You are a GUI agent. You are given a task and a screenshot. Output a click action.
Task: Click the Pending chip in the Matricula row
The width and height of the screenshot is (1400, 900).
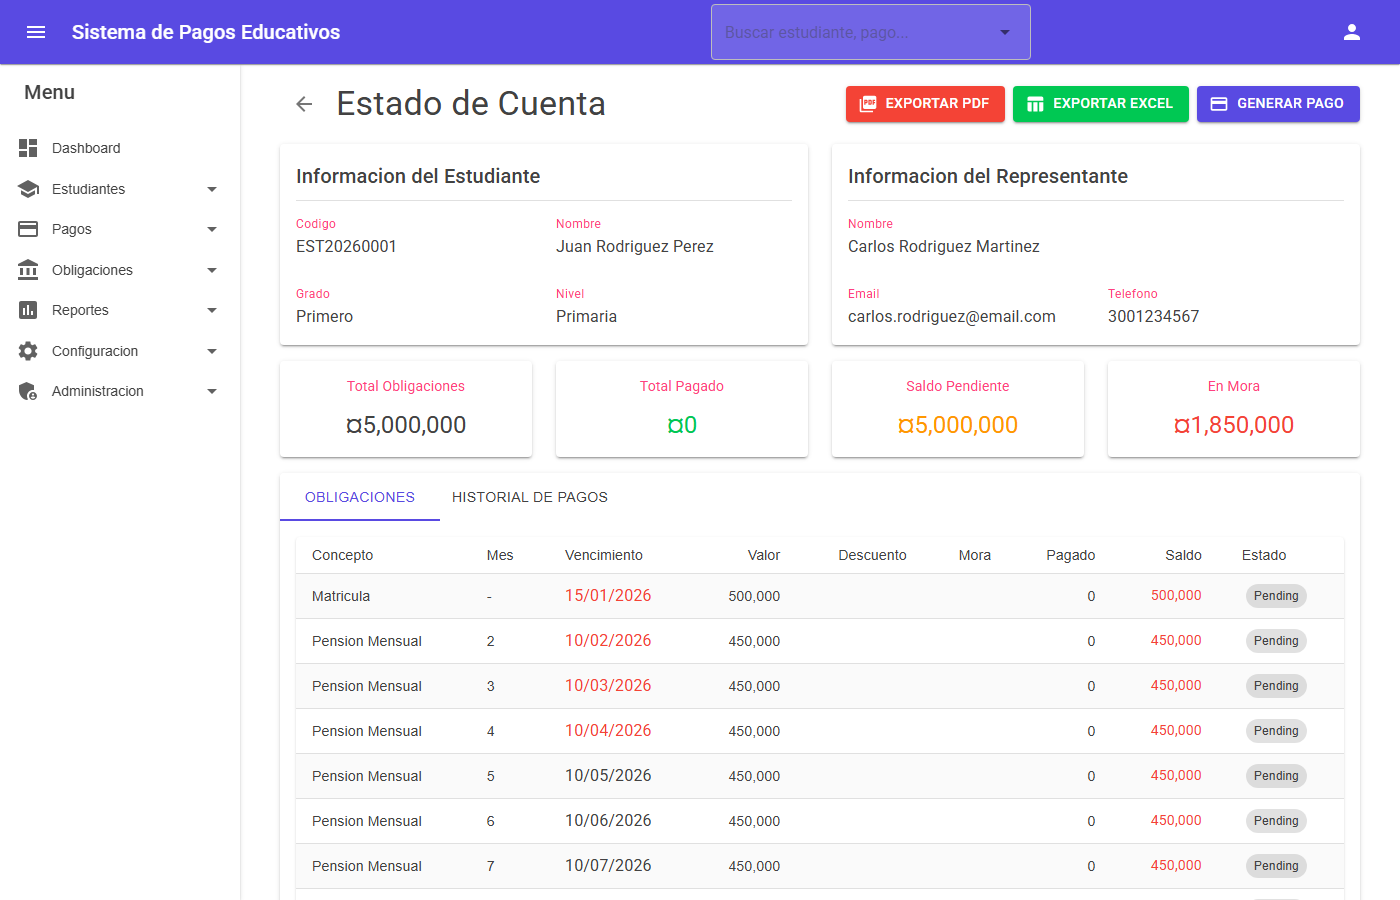(x=1276, y=596)
